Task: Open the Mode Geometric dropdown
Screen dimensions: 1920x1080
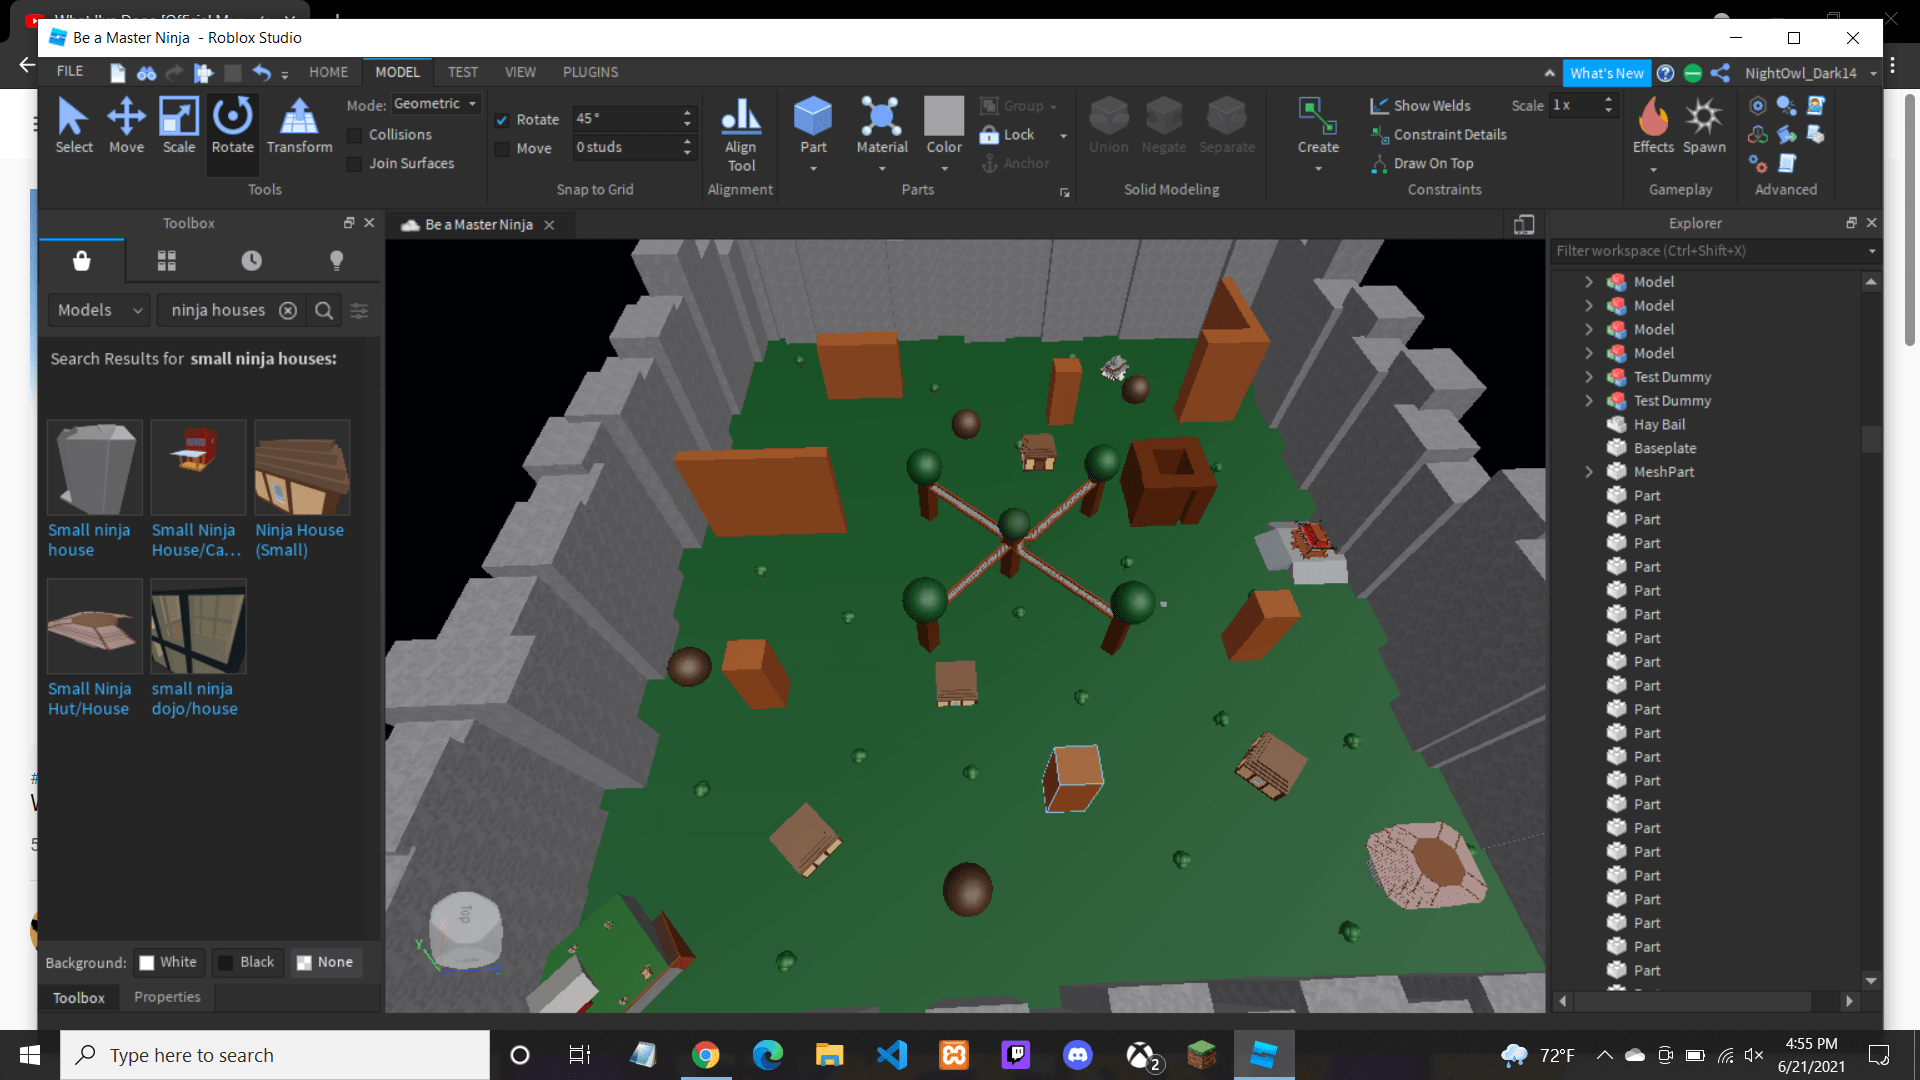Action: (x=435, y=104)
